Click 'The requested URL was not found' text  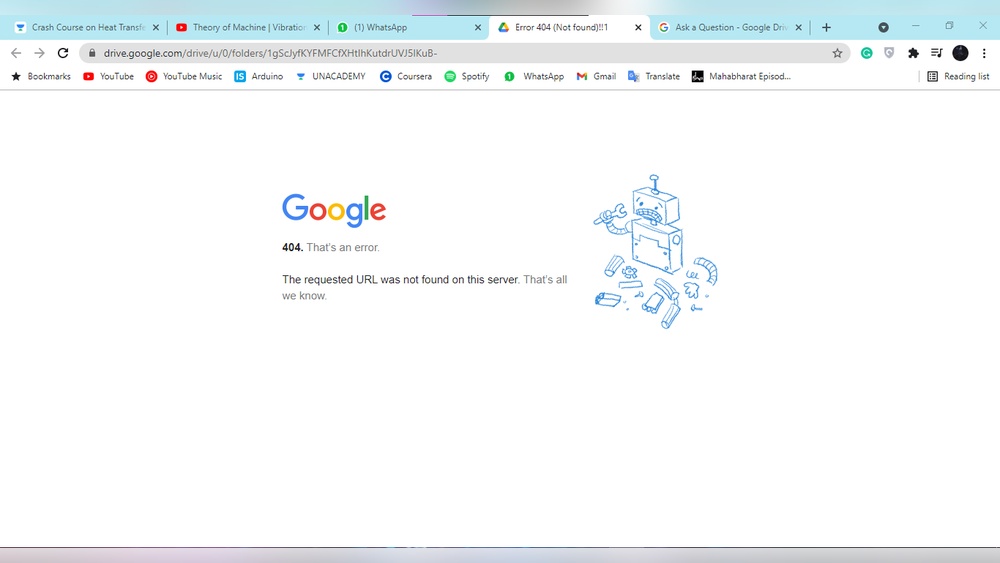coord(401,279)
